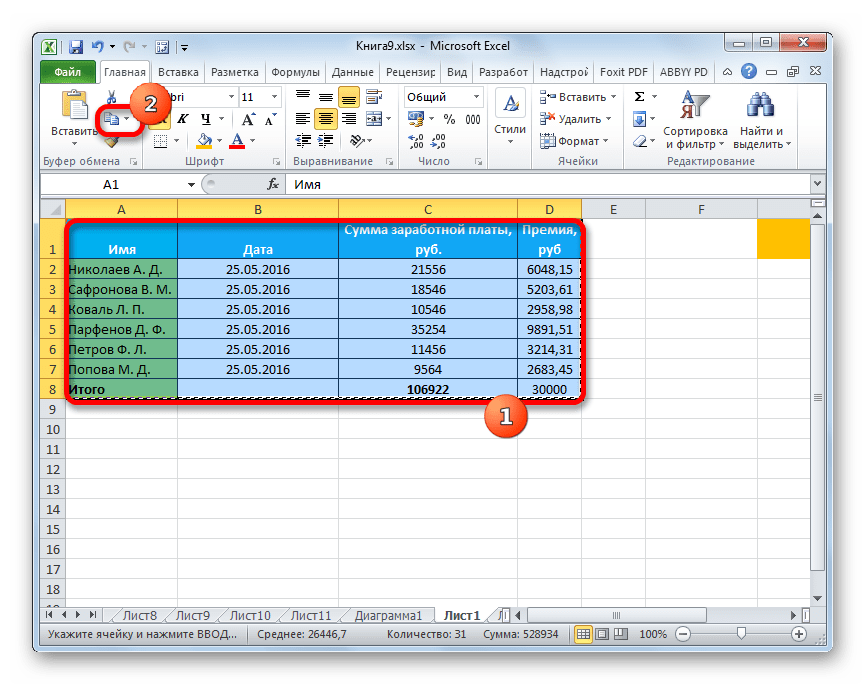This screenshot has height=685, width=866.
Task: Click the large Paste clipboard icon
Action: pyautogui.click(x=75, y=106)
